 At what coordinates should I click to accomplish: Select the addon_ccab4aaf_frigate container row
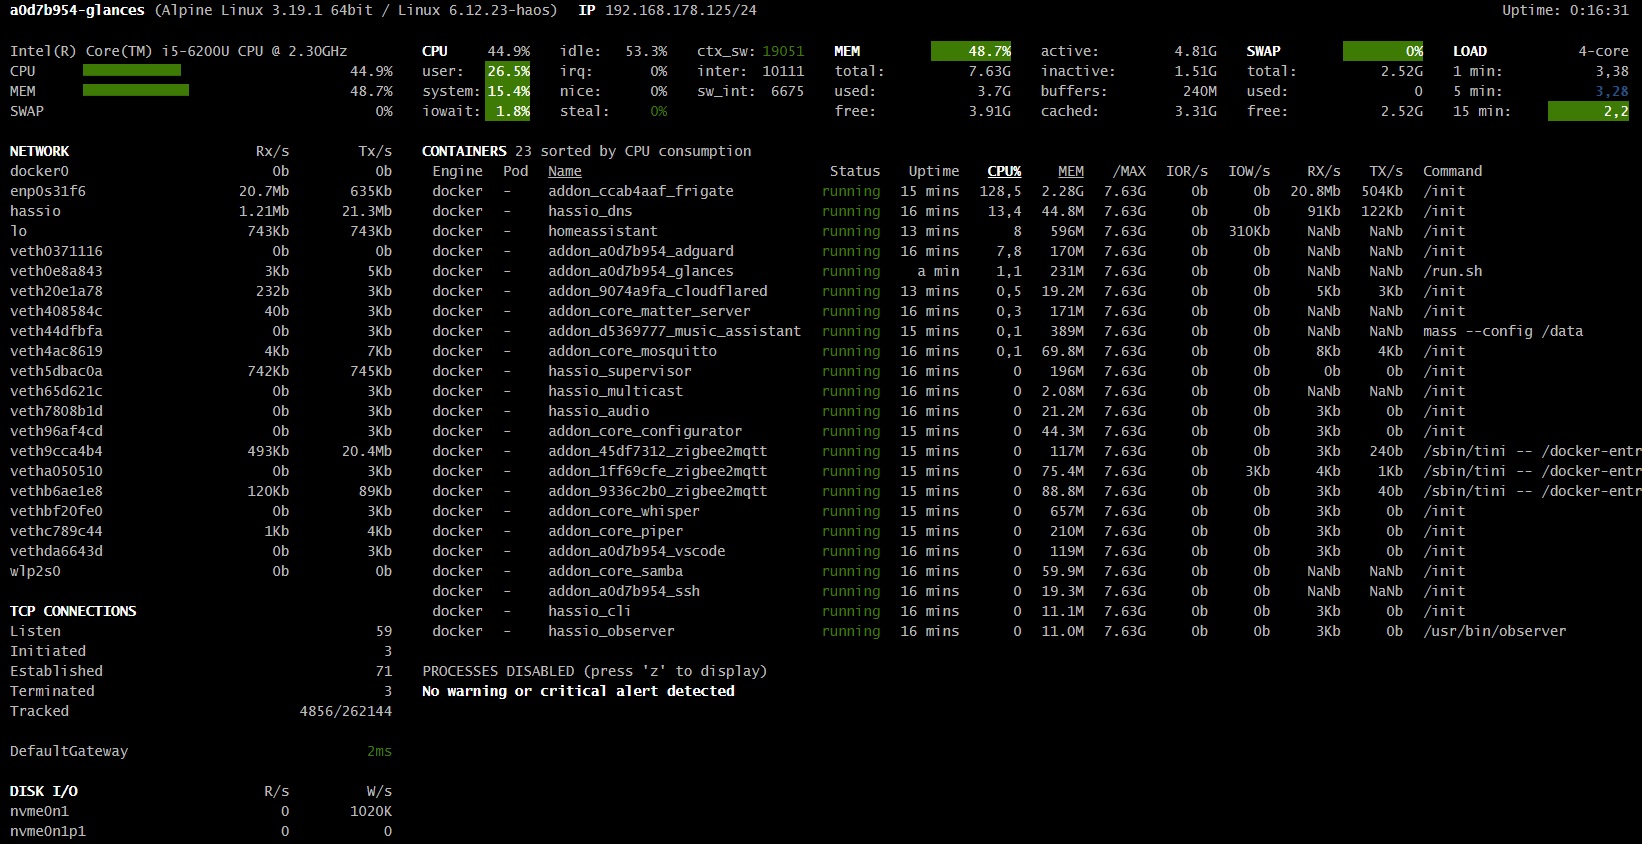coord(640,191)
